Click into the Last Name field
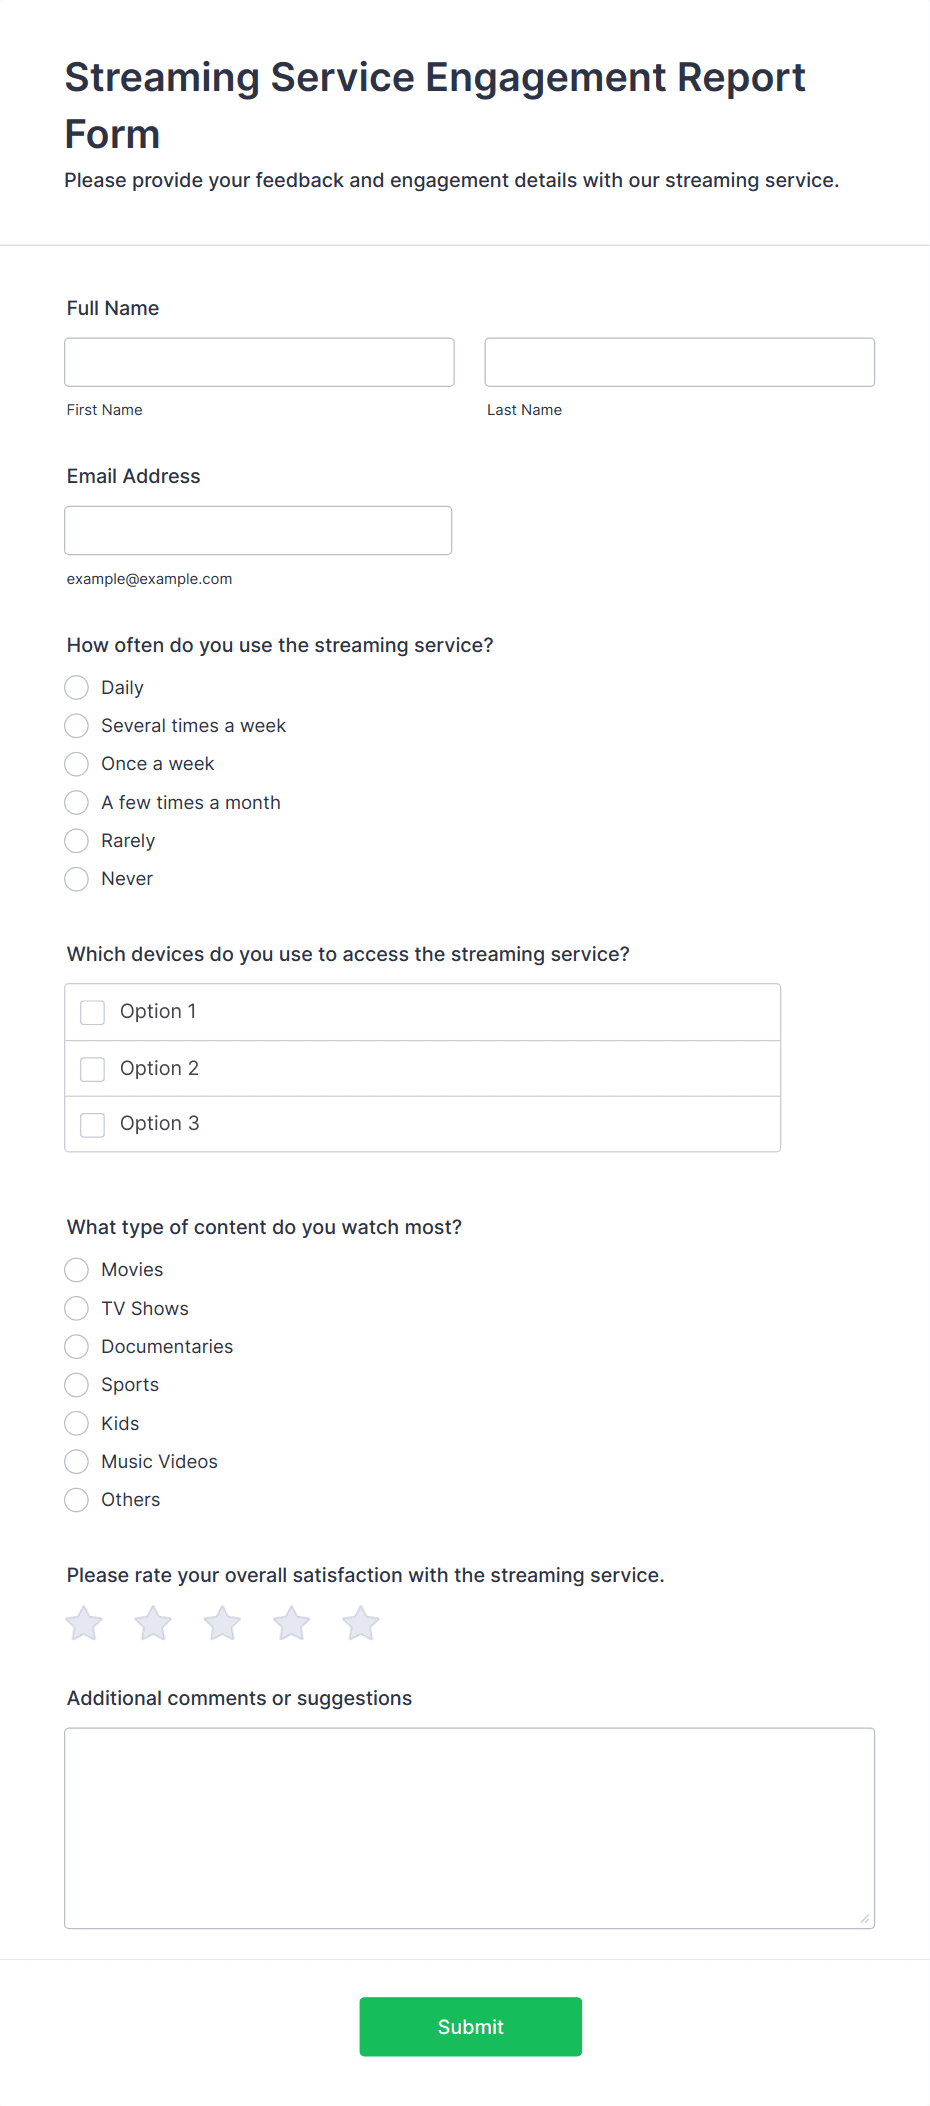Image resolution: width=930 pixels, height=2106 pixels. pyautogui.click(x=679, y=362)
